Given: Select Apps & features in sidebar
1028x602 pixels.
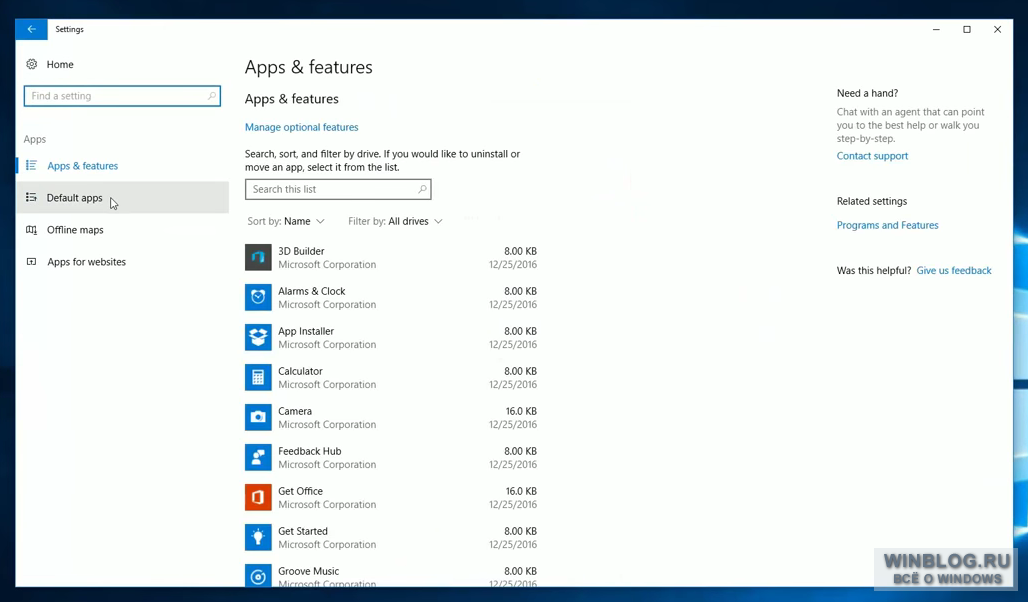Looking at the screenshot, I should [83, 166].
